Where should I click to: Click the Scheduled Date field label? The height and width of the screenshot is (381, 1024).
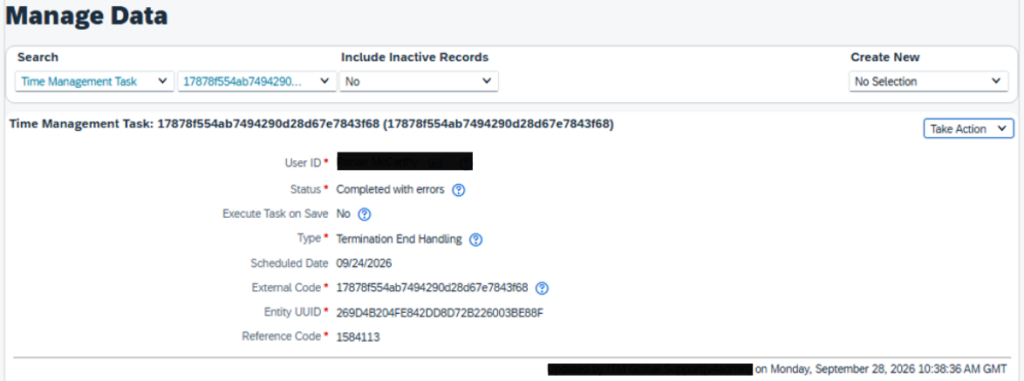[x=289, y=263]
